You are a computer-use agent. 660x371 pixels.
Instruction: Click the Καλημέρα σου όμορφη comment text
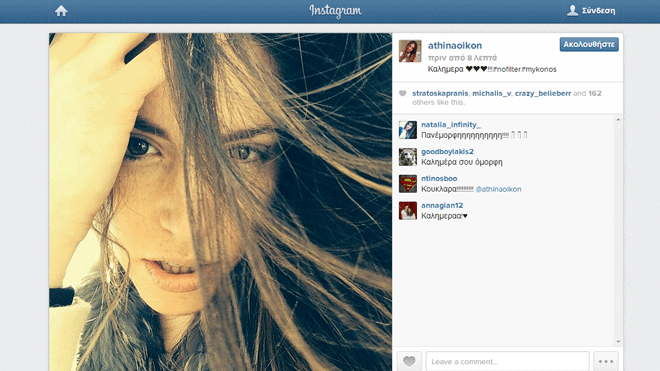(x=462, y=162)
